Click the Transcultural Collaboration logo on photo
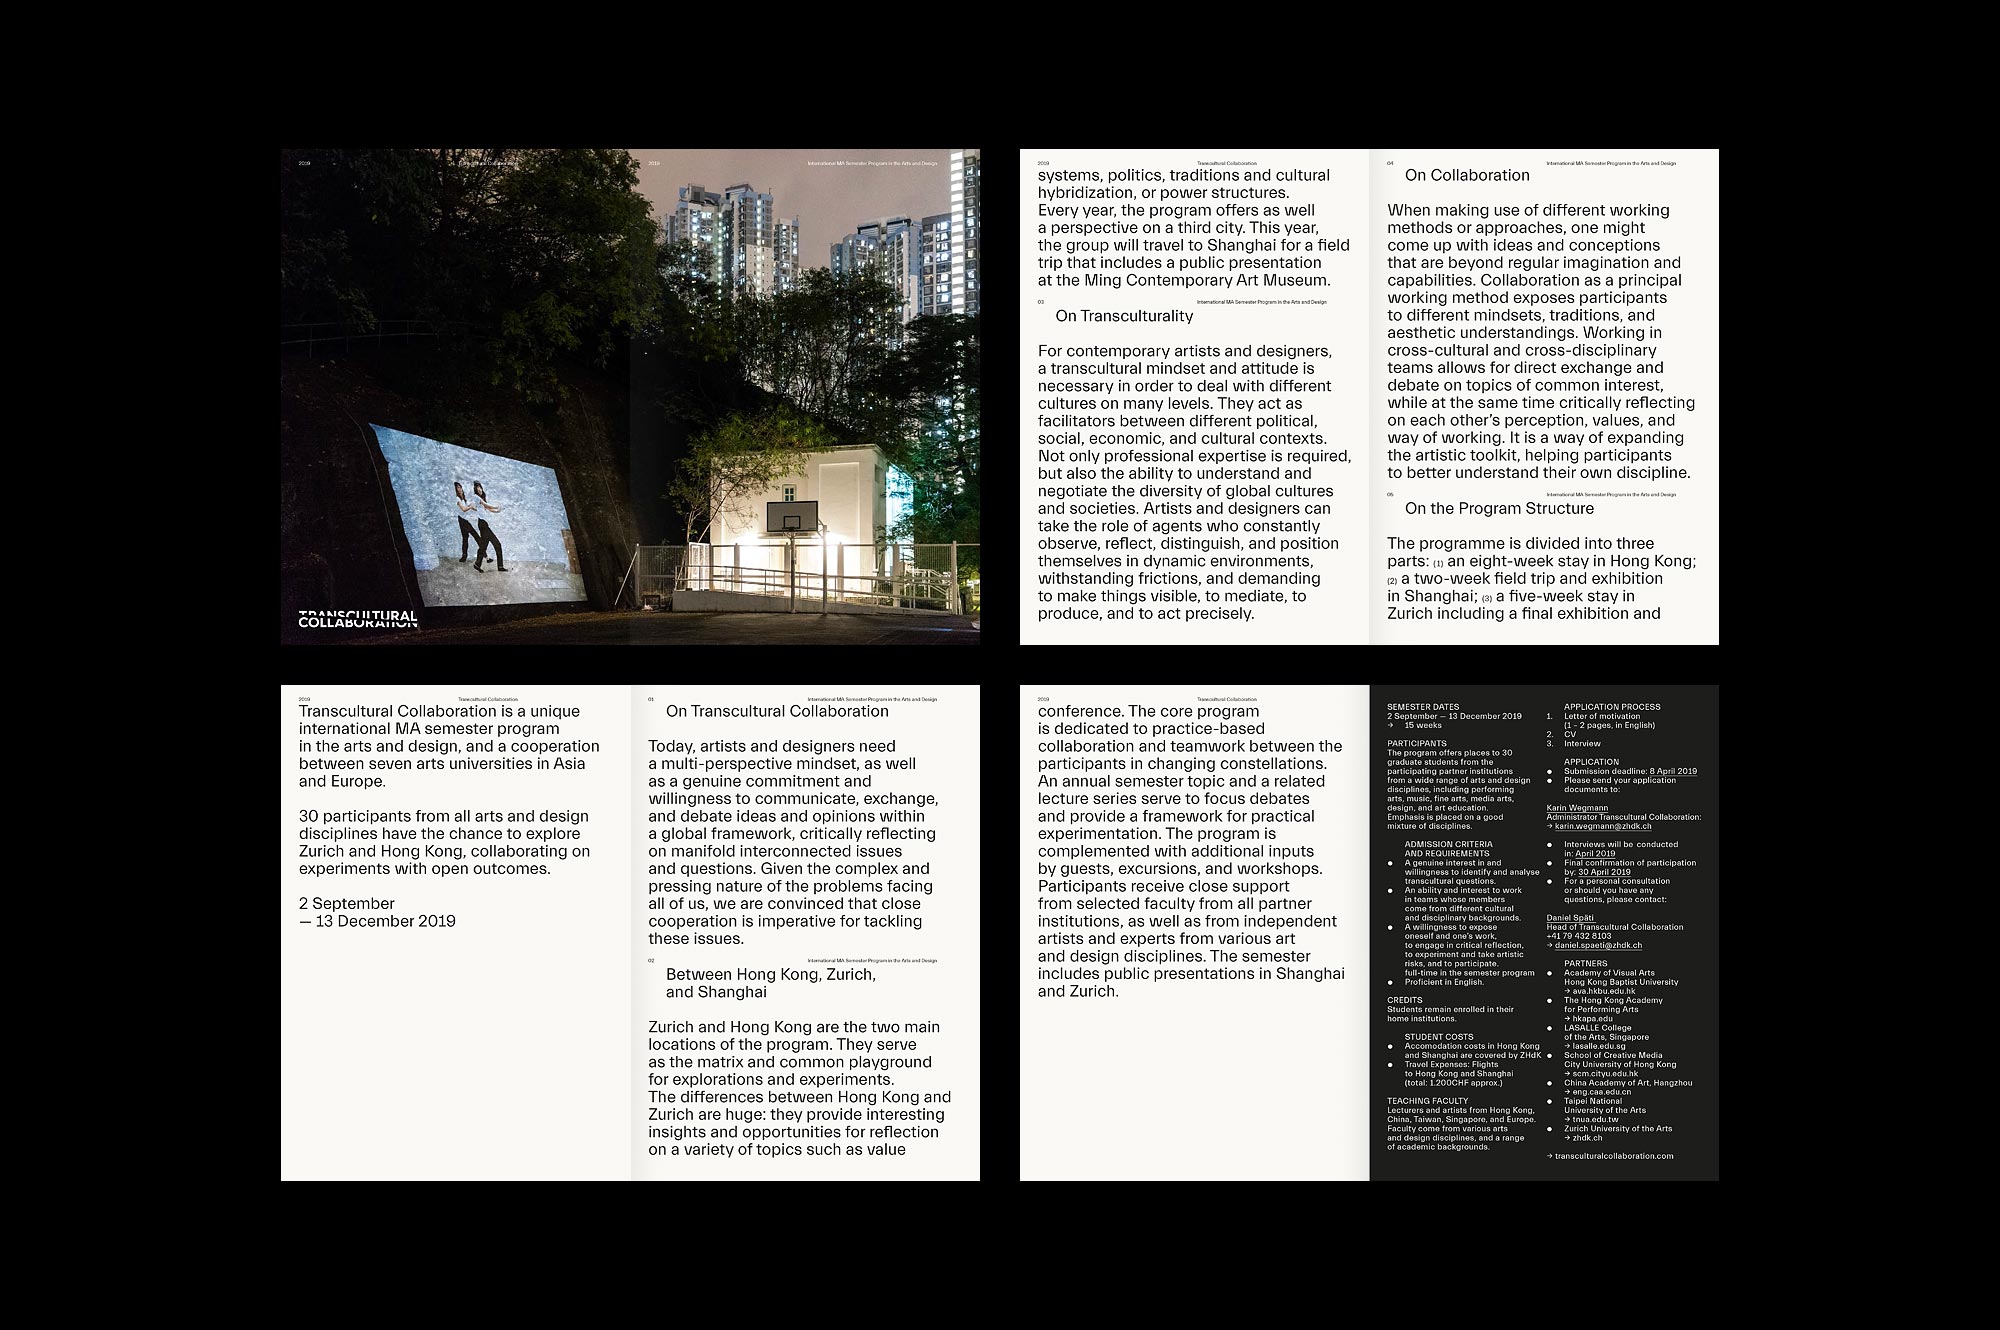The height and width of the screenshot is (1330, 2000). (358, 618)
